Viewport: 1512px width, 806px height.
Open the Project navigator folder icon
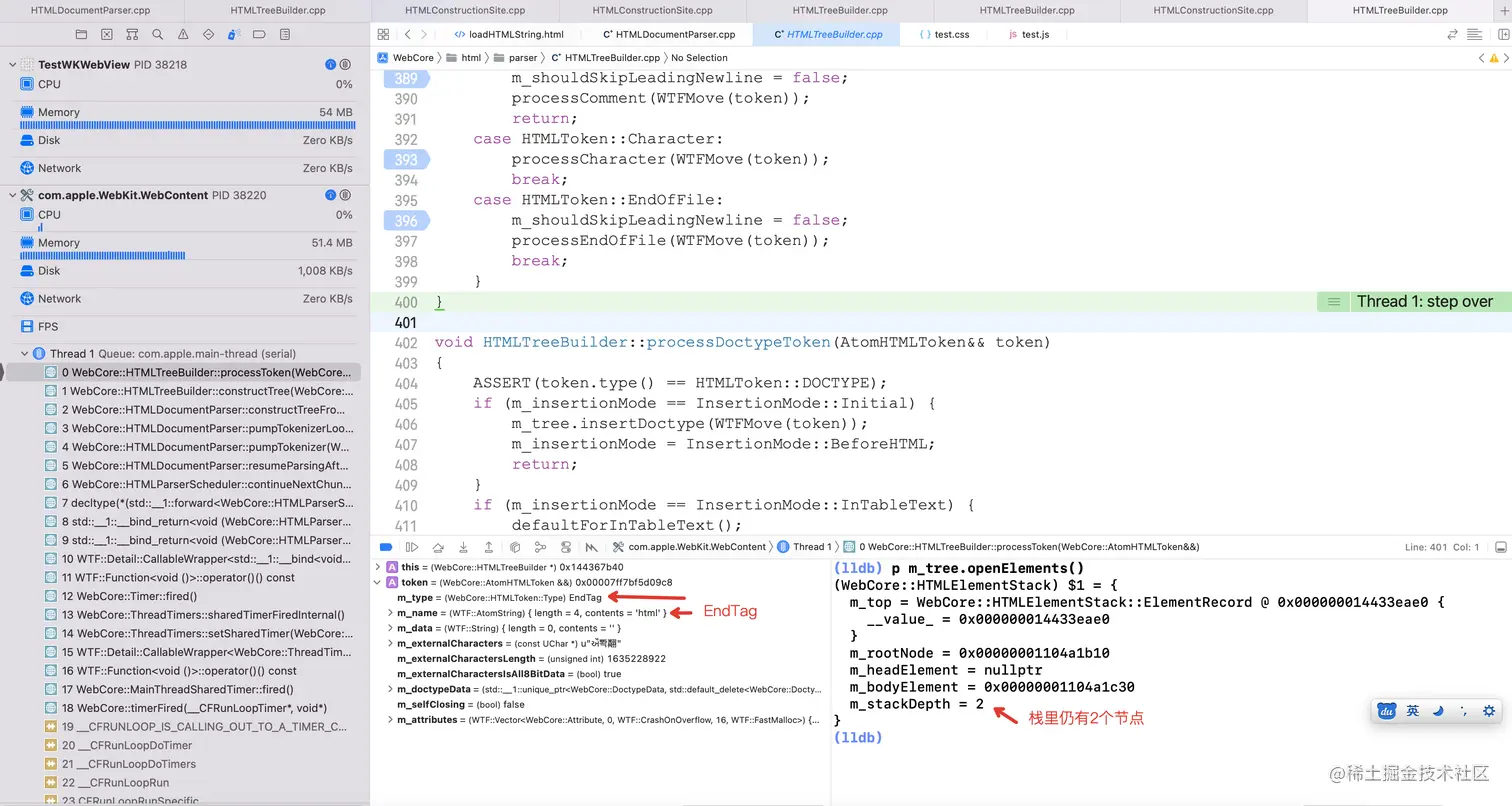coord(82,34)
